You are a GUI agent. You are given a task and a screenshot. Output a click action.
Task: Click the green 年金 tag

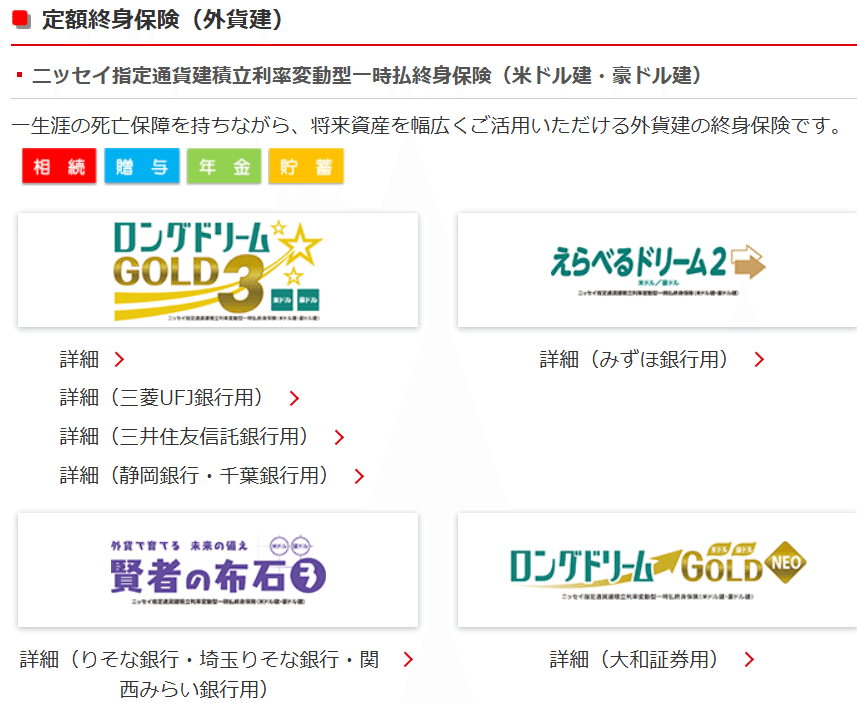[224, 166]
